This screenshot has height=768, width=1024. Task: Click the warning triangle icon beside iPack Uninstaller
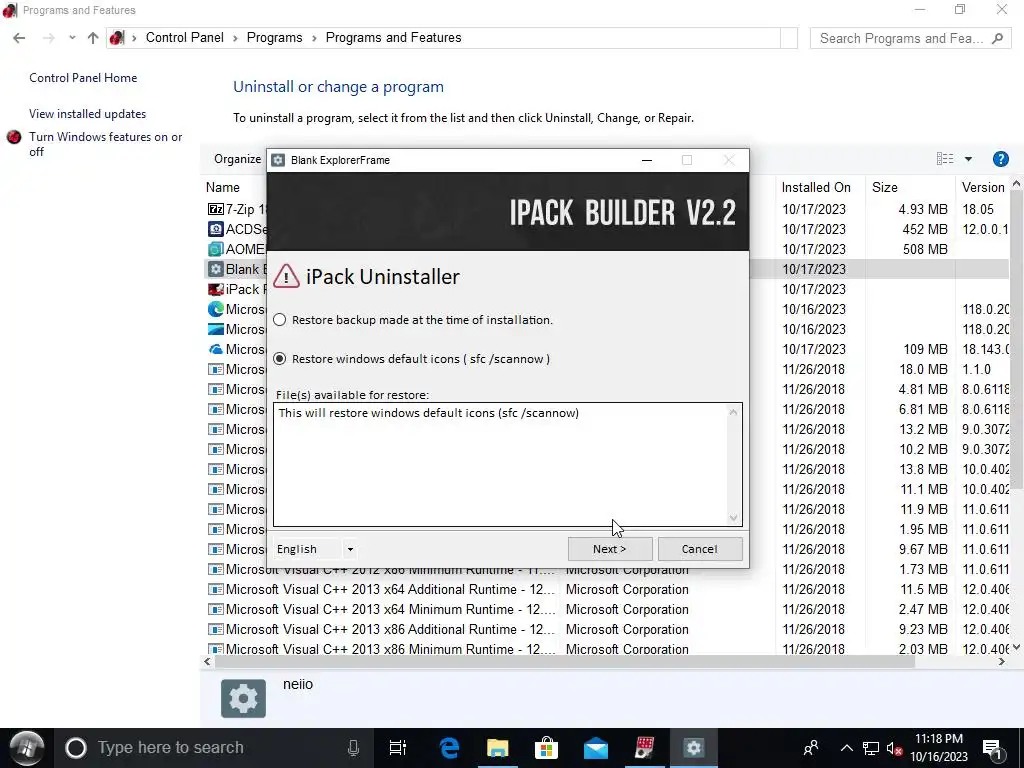click(286, 276)
